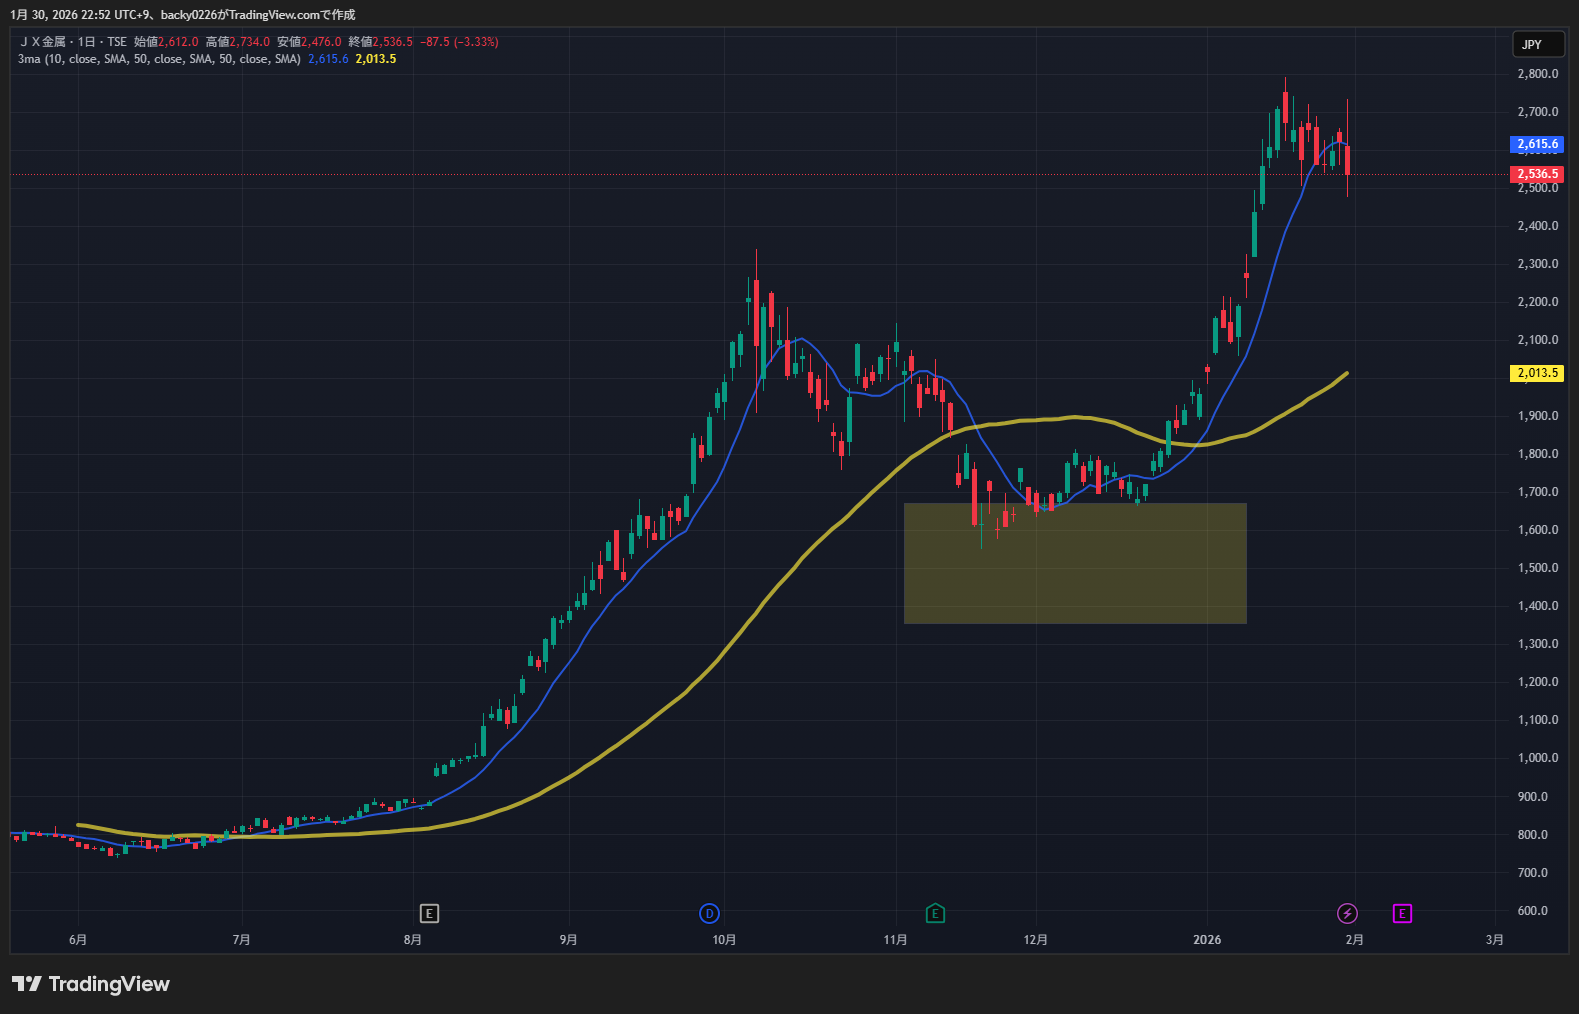Viewport: 1579px width, 1014px height.
Task: Click the blue 2,615.6 SMA price label
Action: [1536, 144]
